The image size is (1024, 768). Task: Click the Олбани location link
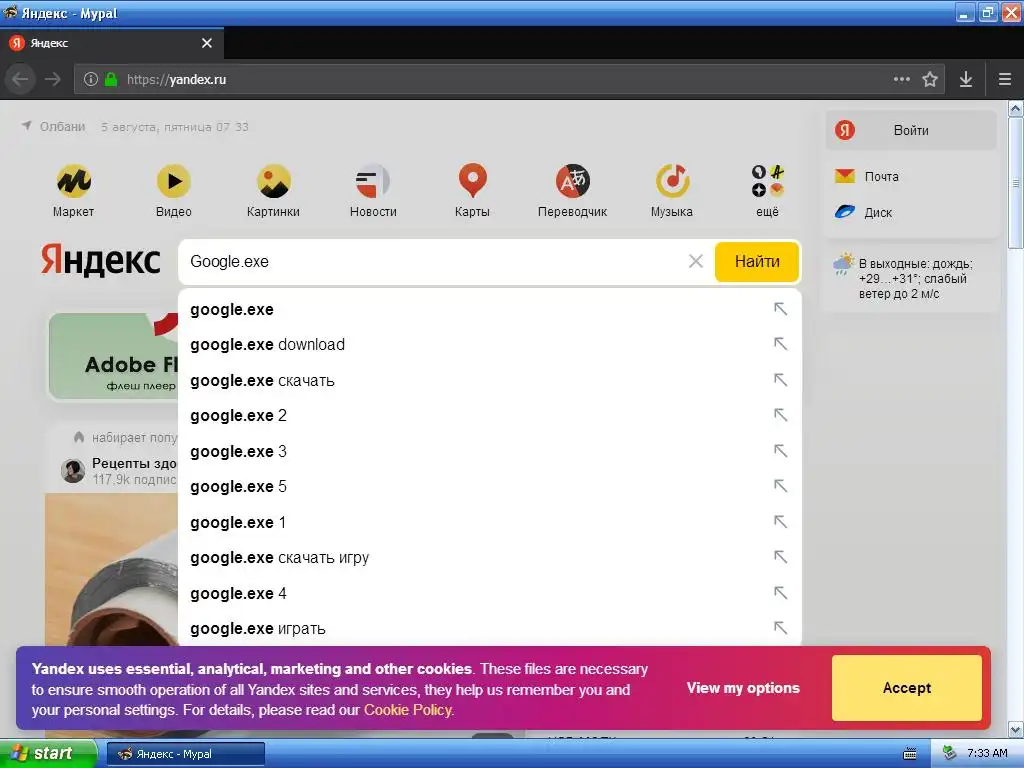(x=62, y=127)
